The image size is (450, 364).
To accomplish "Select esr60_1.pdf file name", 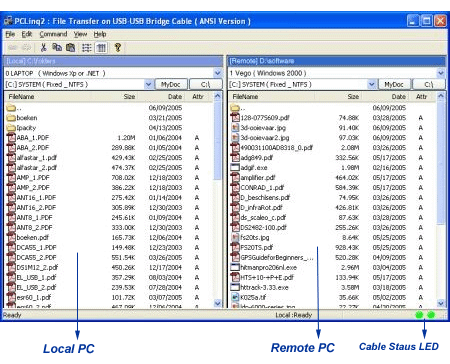I will pyautogui.click(x=34, y=297).
